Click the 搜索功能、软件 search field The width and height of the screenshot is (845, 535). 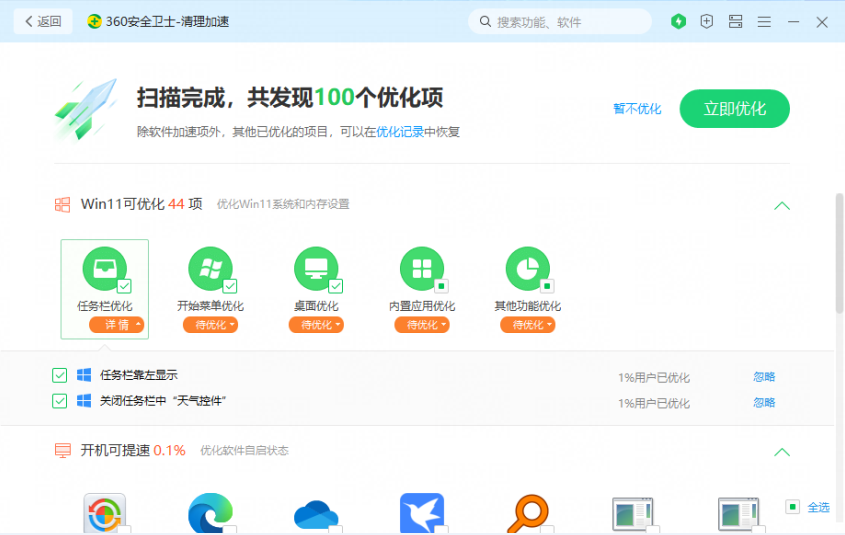(565, 22)
